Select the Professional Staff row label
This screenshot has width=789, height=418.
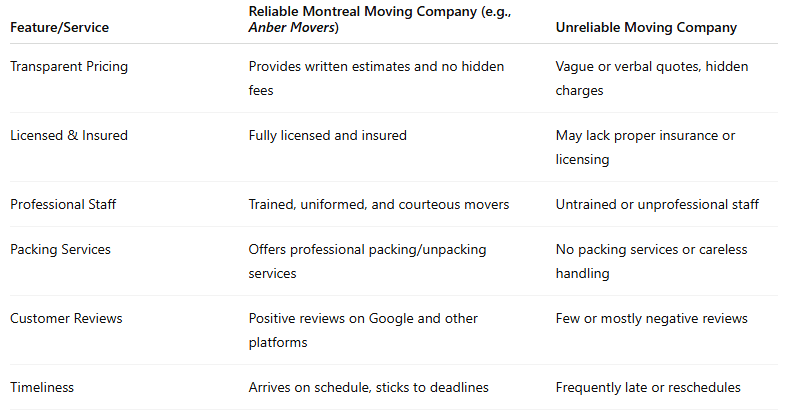tap(63, 204)
